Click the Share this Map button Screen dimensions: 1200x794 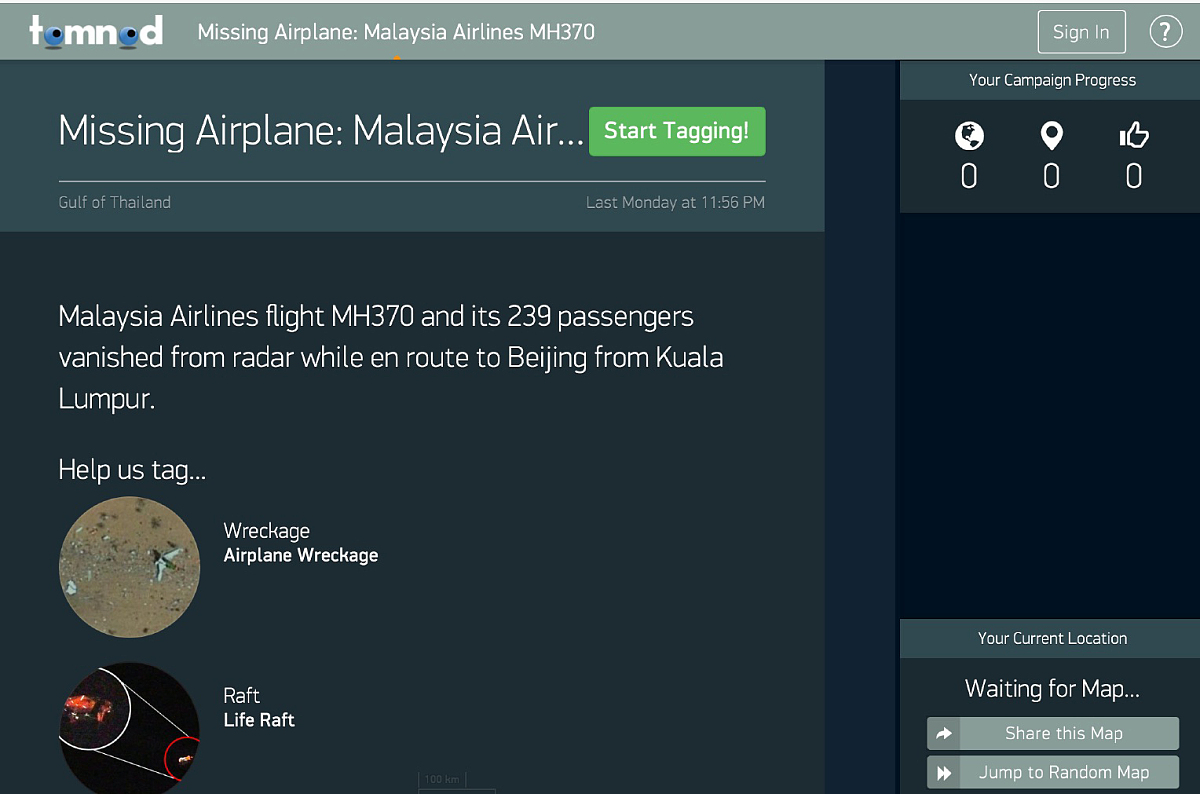pos(1063,734)
